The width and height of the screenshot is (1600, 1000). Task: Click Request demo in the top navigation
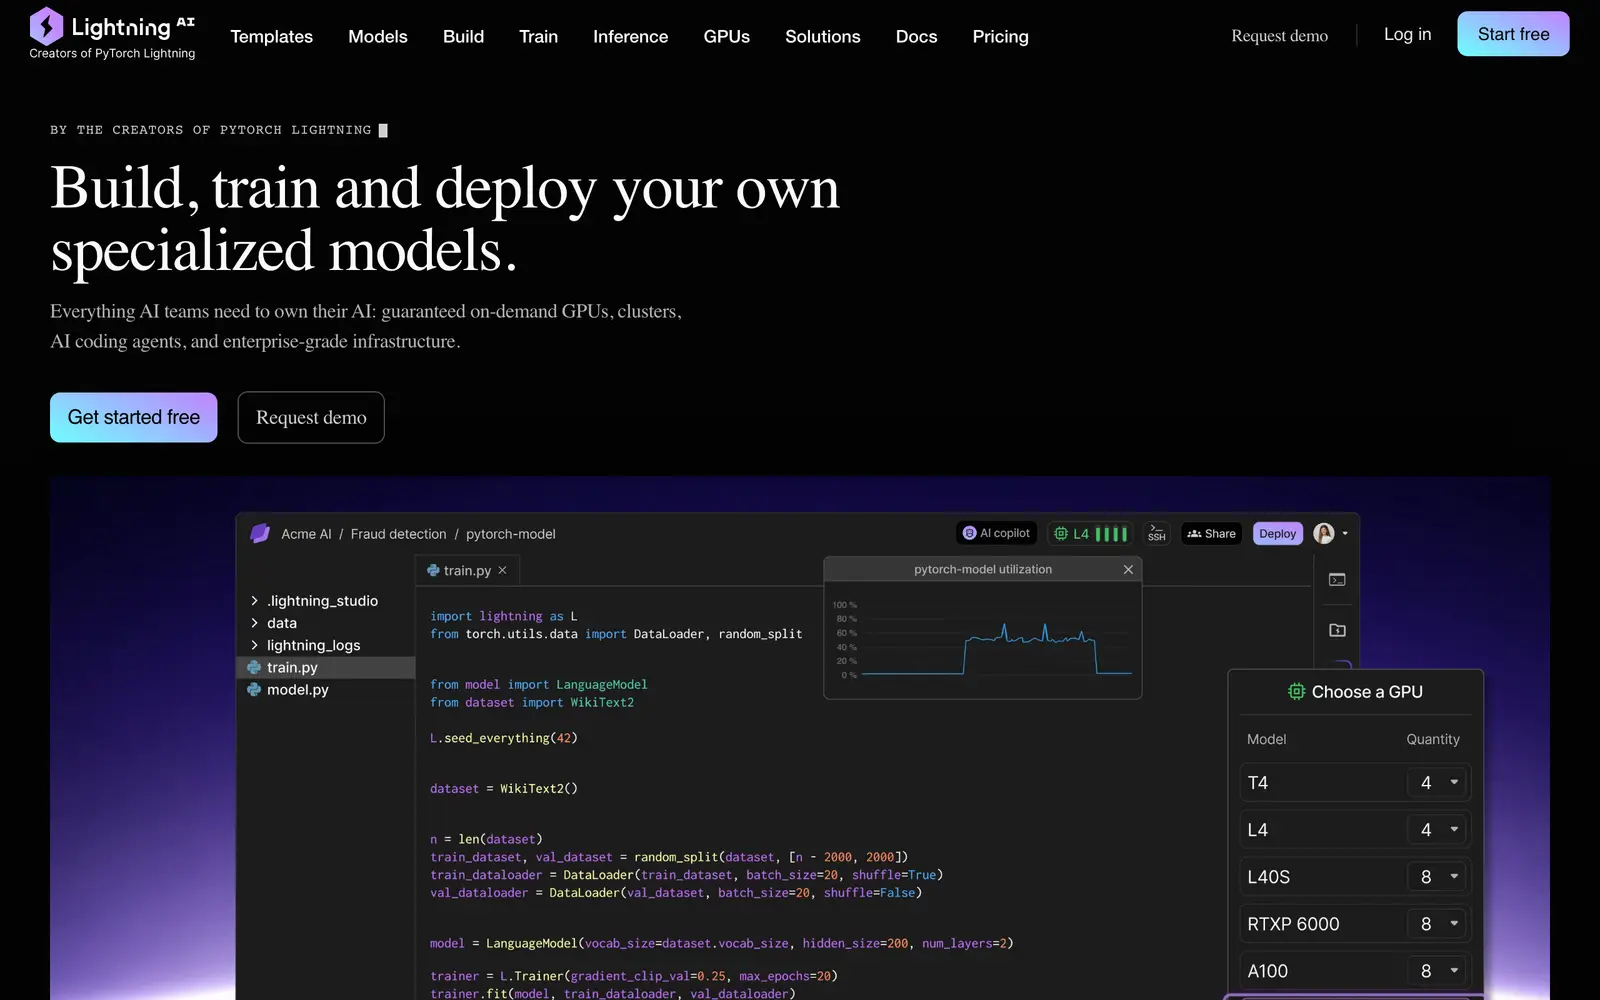[x=1280, y=36]
